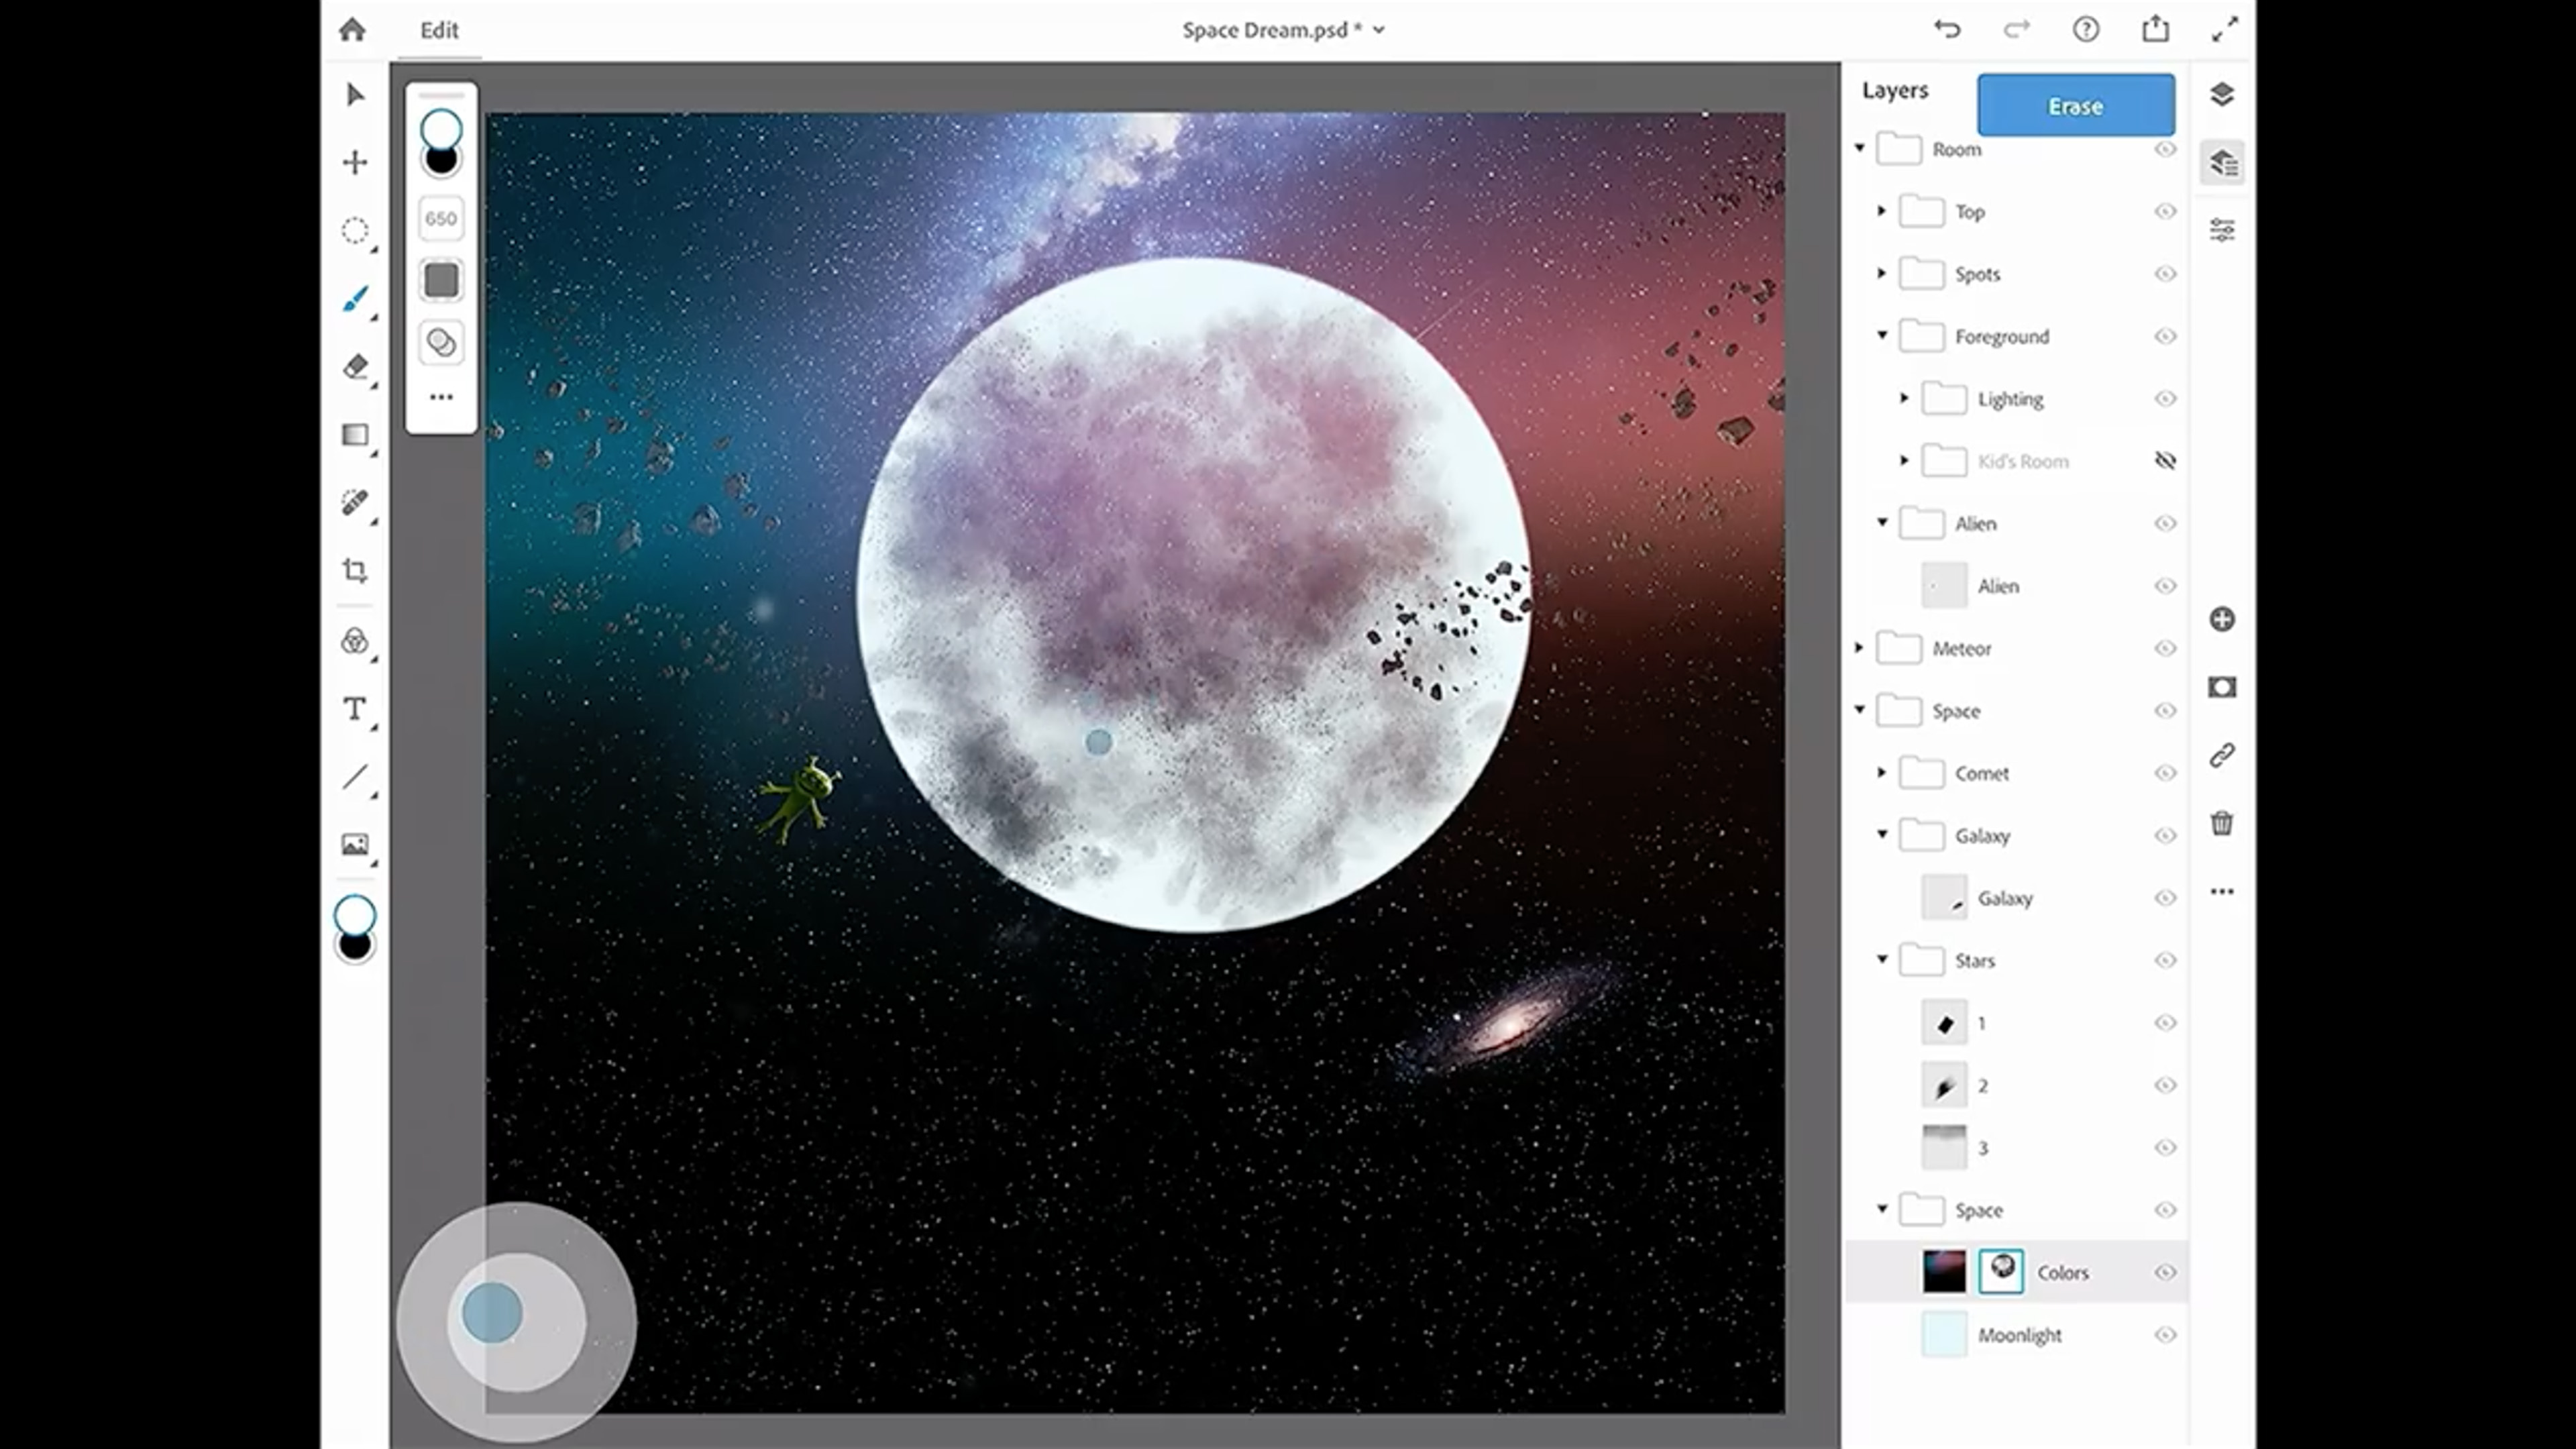Click the Edit tab
The height and width of the screenshot is (1449, 2576).
click(439, 30)
